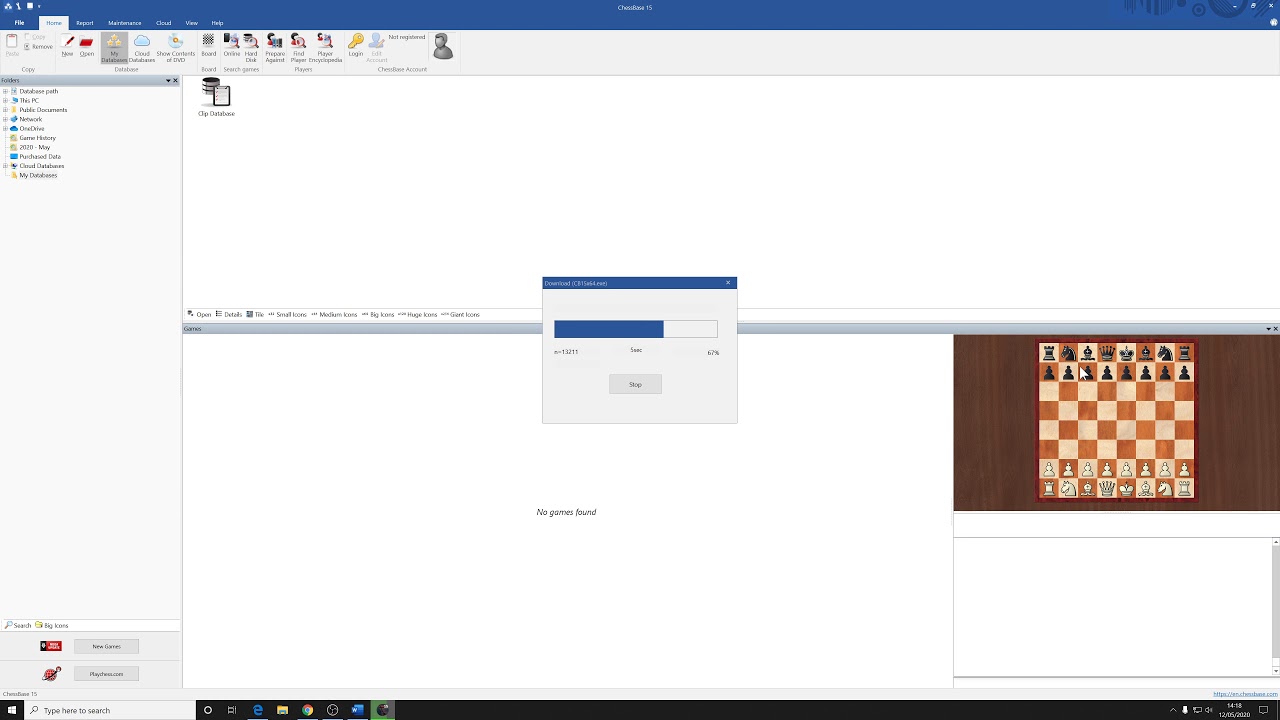Image resolution: width=1280 pixels, height=720 pixels.
Task: Open Cloud Databases from the ribbon
Action: (142, 48)
